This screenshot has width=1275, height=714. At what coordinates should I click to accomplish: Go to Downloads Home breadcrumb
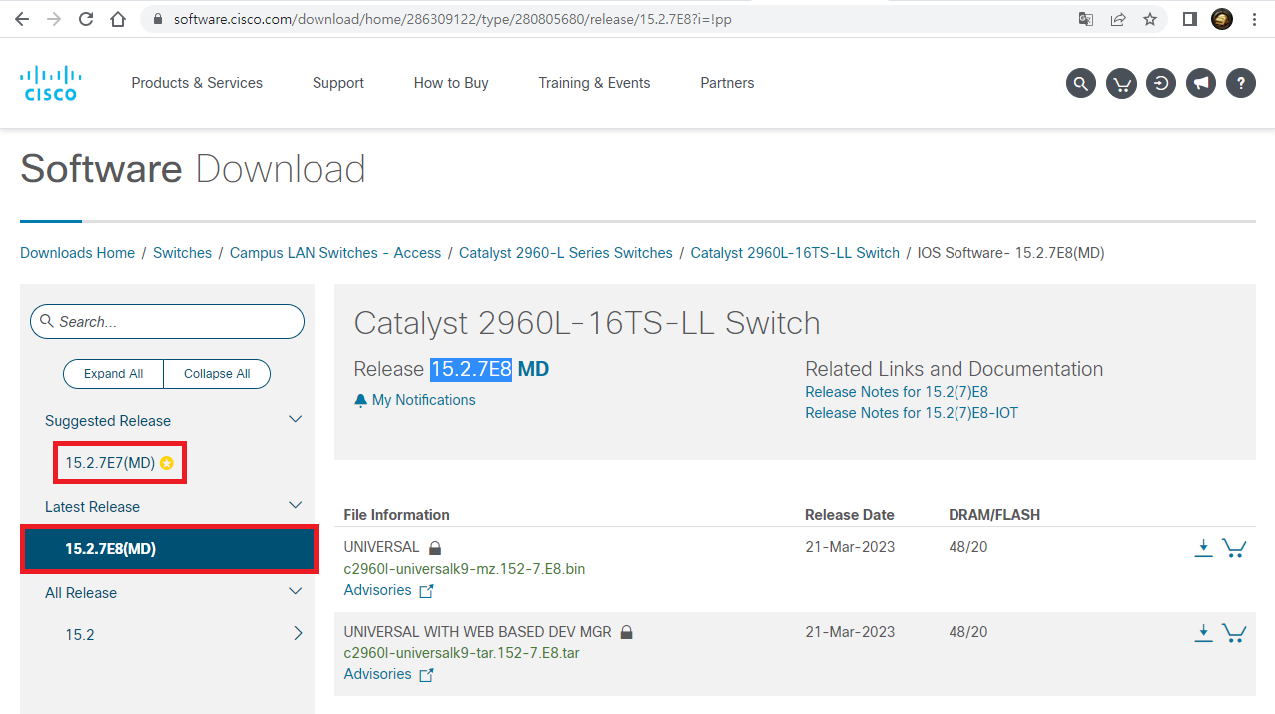pyautogui.click(x=77, y=253)
